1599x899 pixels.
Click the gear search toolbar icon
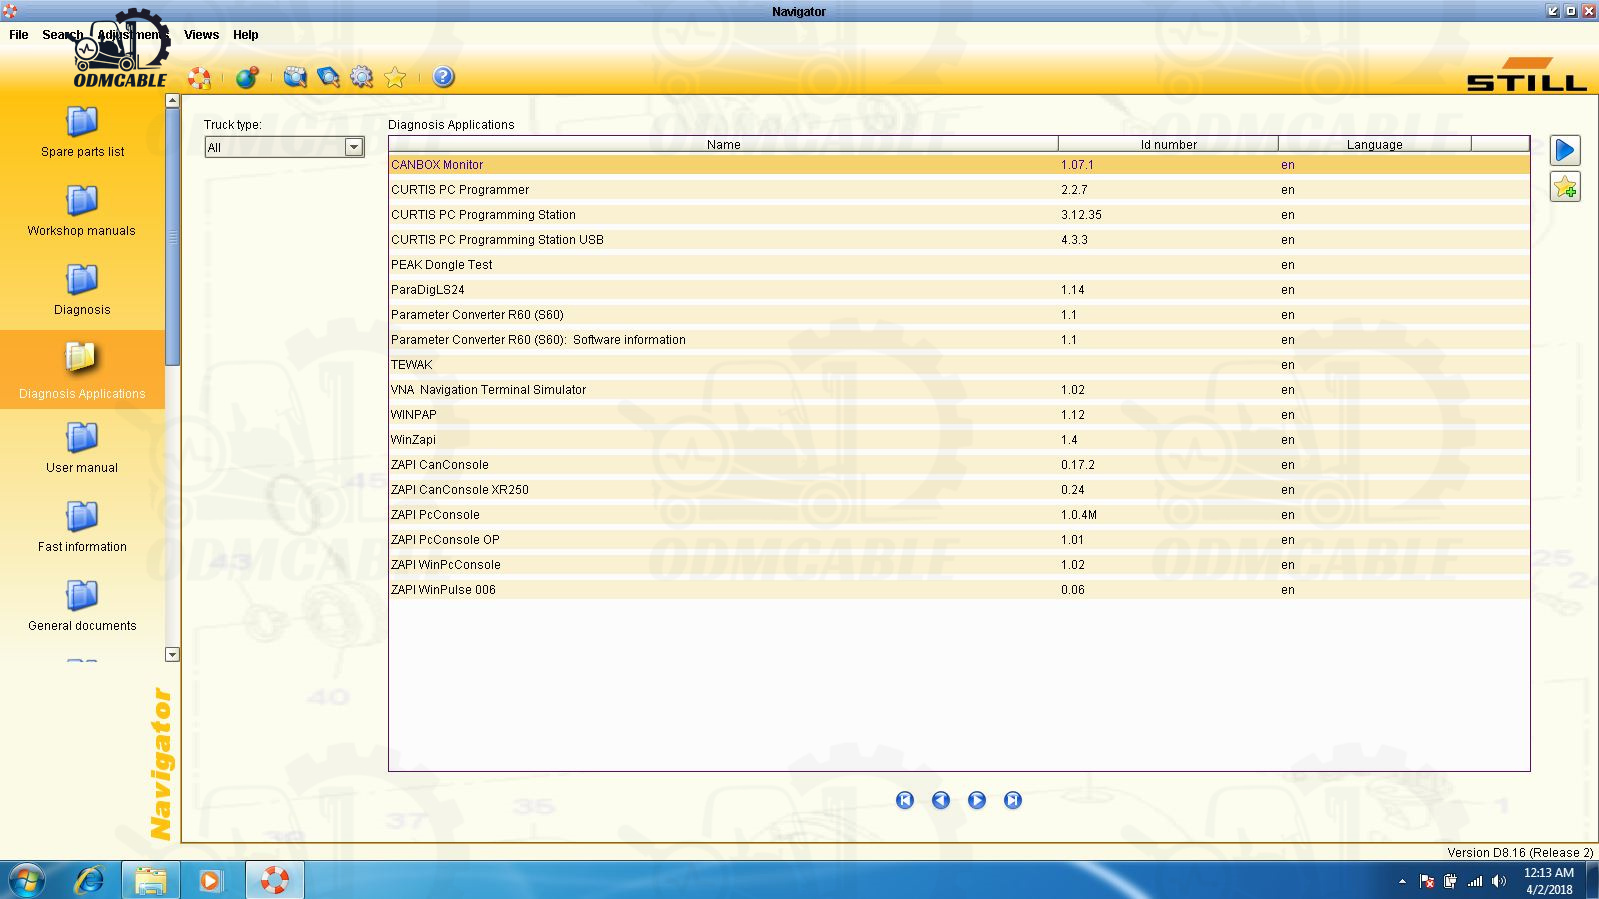pyautogui.click(x=361, y=77)
